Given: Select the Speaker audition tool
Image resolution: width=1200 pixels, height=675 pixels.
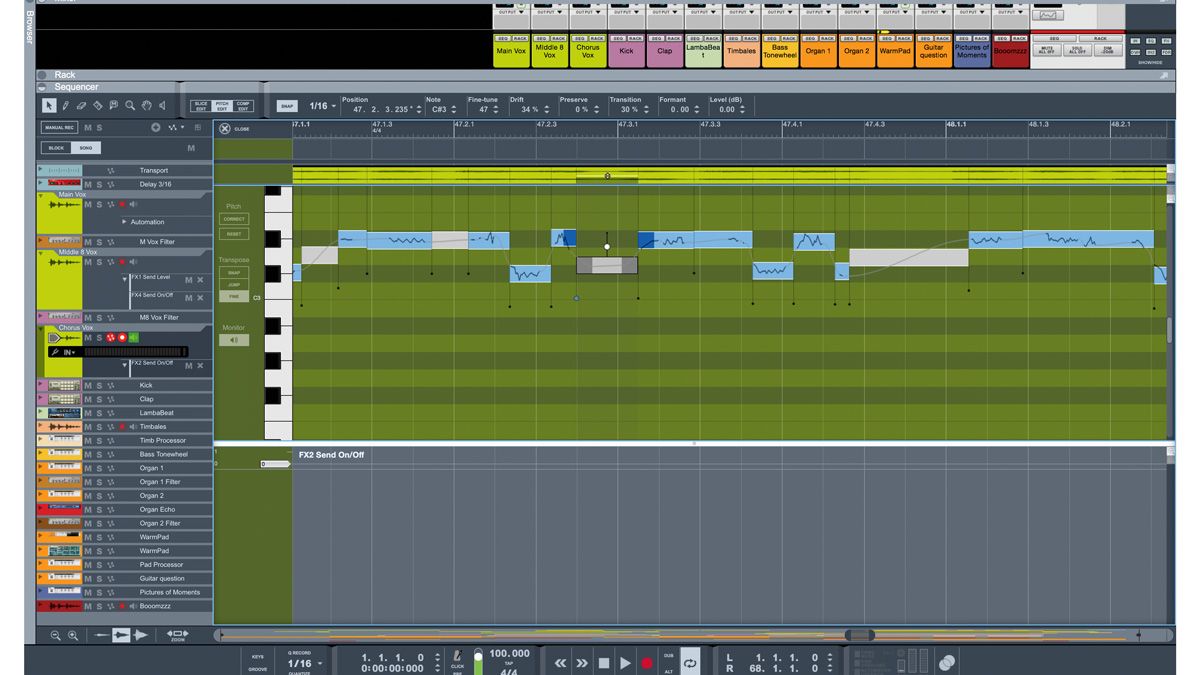Looking at the screenshot, I should tap(162, 105).
